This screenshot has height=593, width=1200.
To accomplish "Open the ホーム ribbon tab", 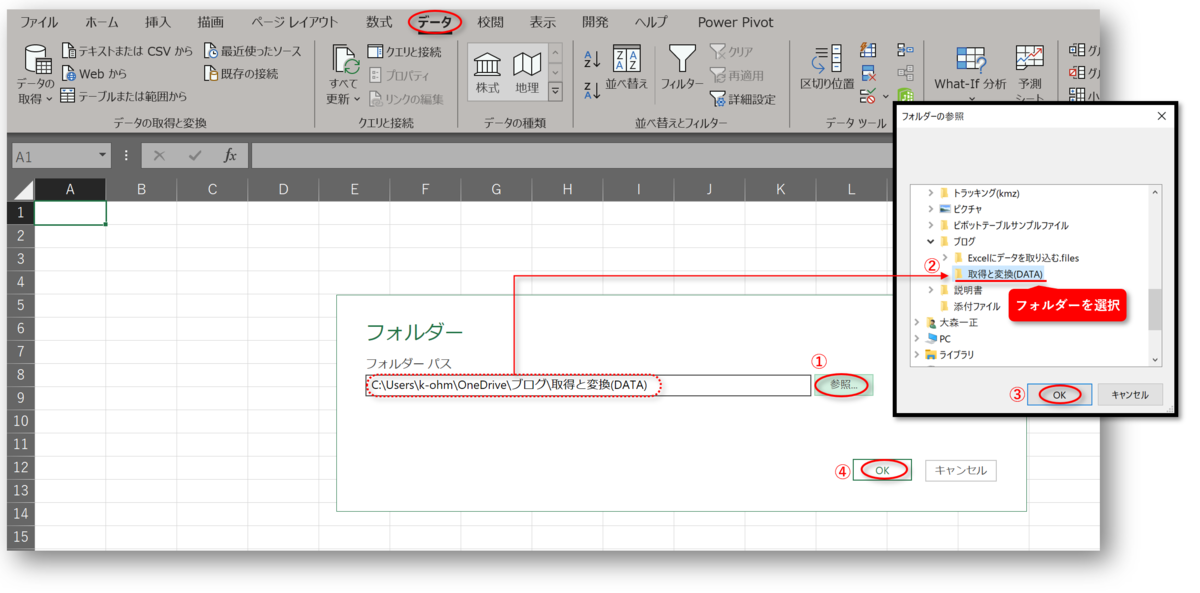I will (100, 21).
